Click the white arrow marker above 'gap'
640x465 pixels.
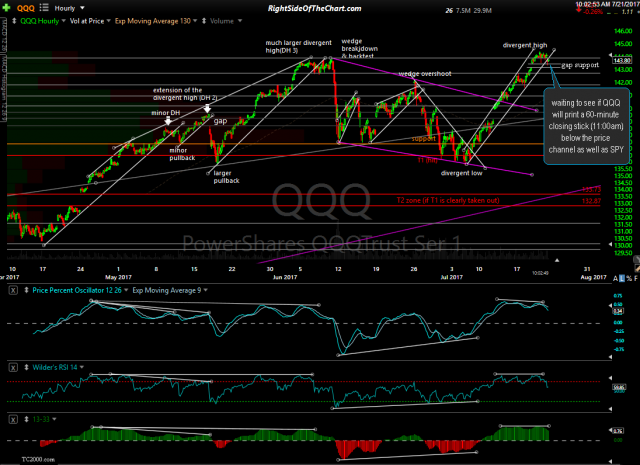[x=207, y=108]
